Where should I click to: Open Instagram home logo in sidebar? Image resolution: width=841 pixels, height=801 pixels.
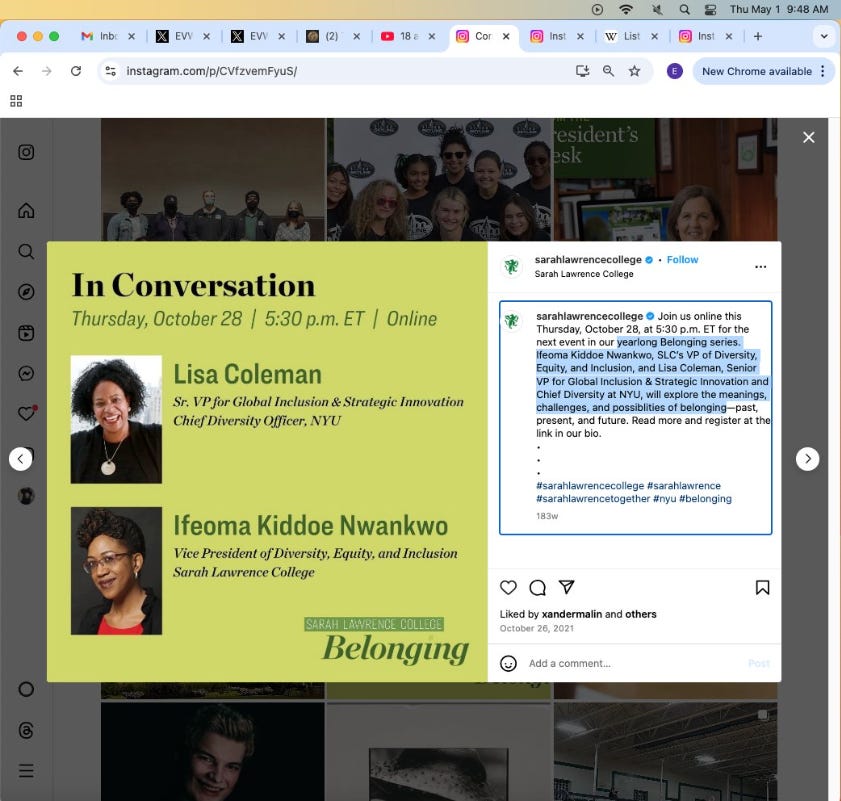click(x=26, y=152)
